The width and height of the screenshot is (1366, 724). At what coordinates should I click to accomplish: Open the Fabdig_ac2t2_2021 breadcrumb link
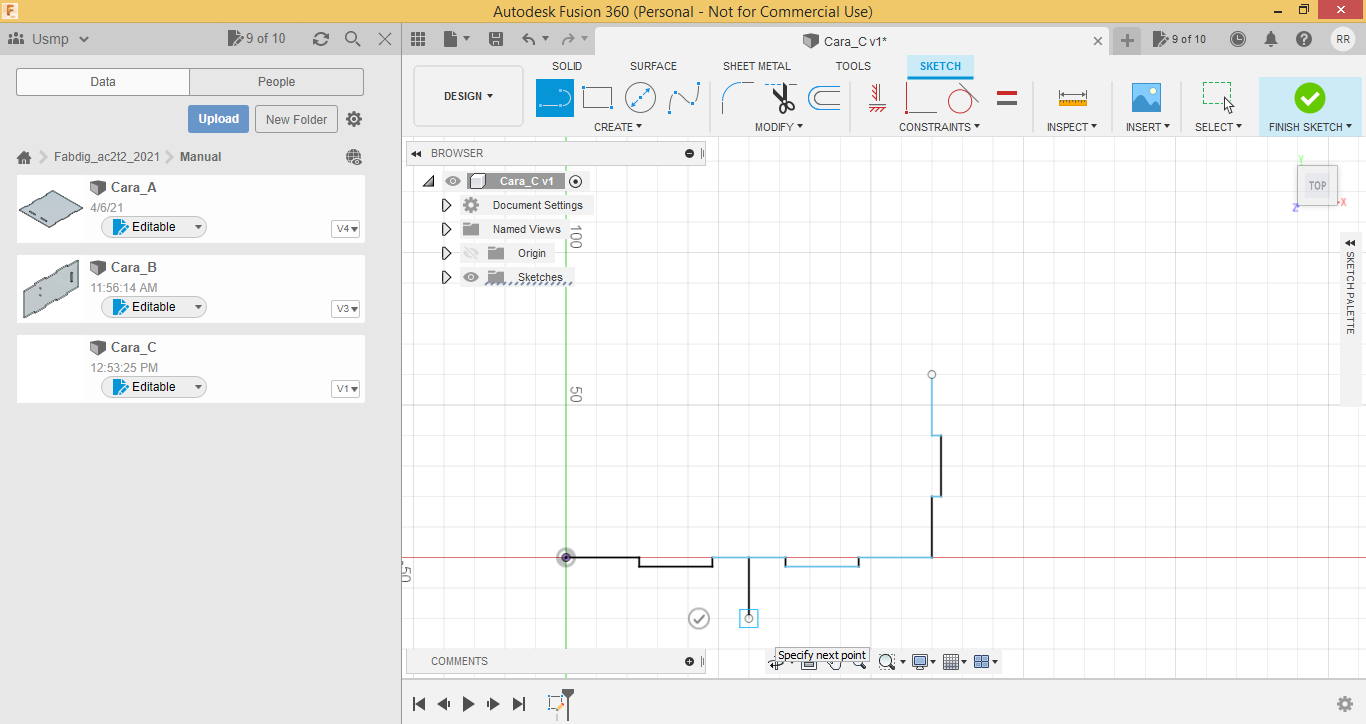click(x=106, y=157)
